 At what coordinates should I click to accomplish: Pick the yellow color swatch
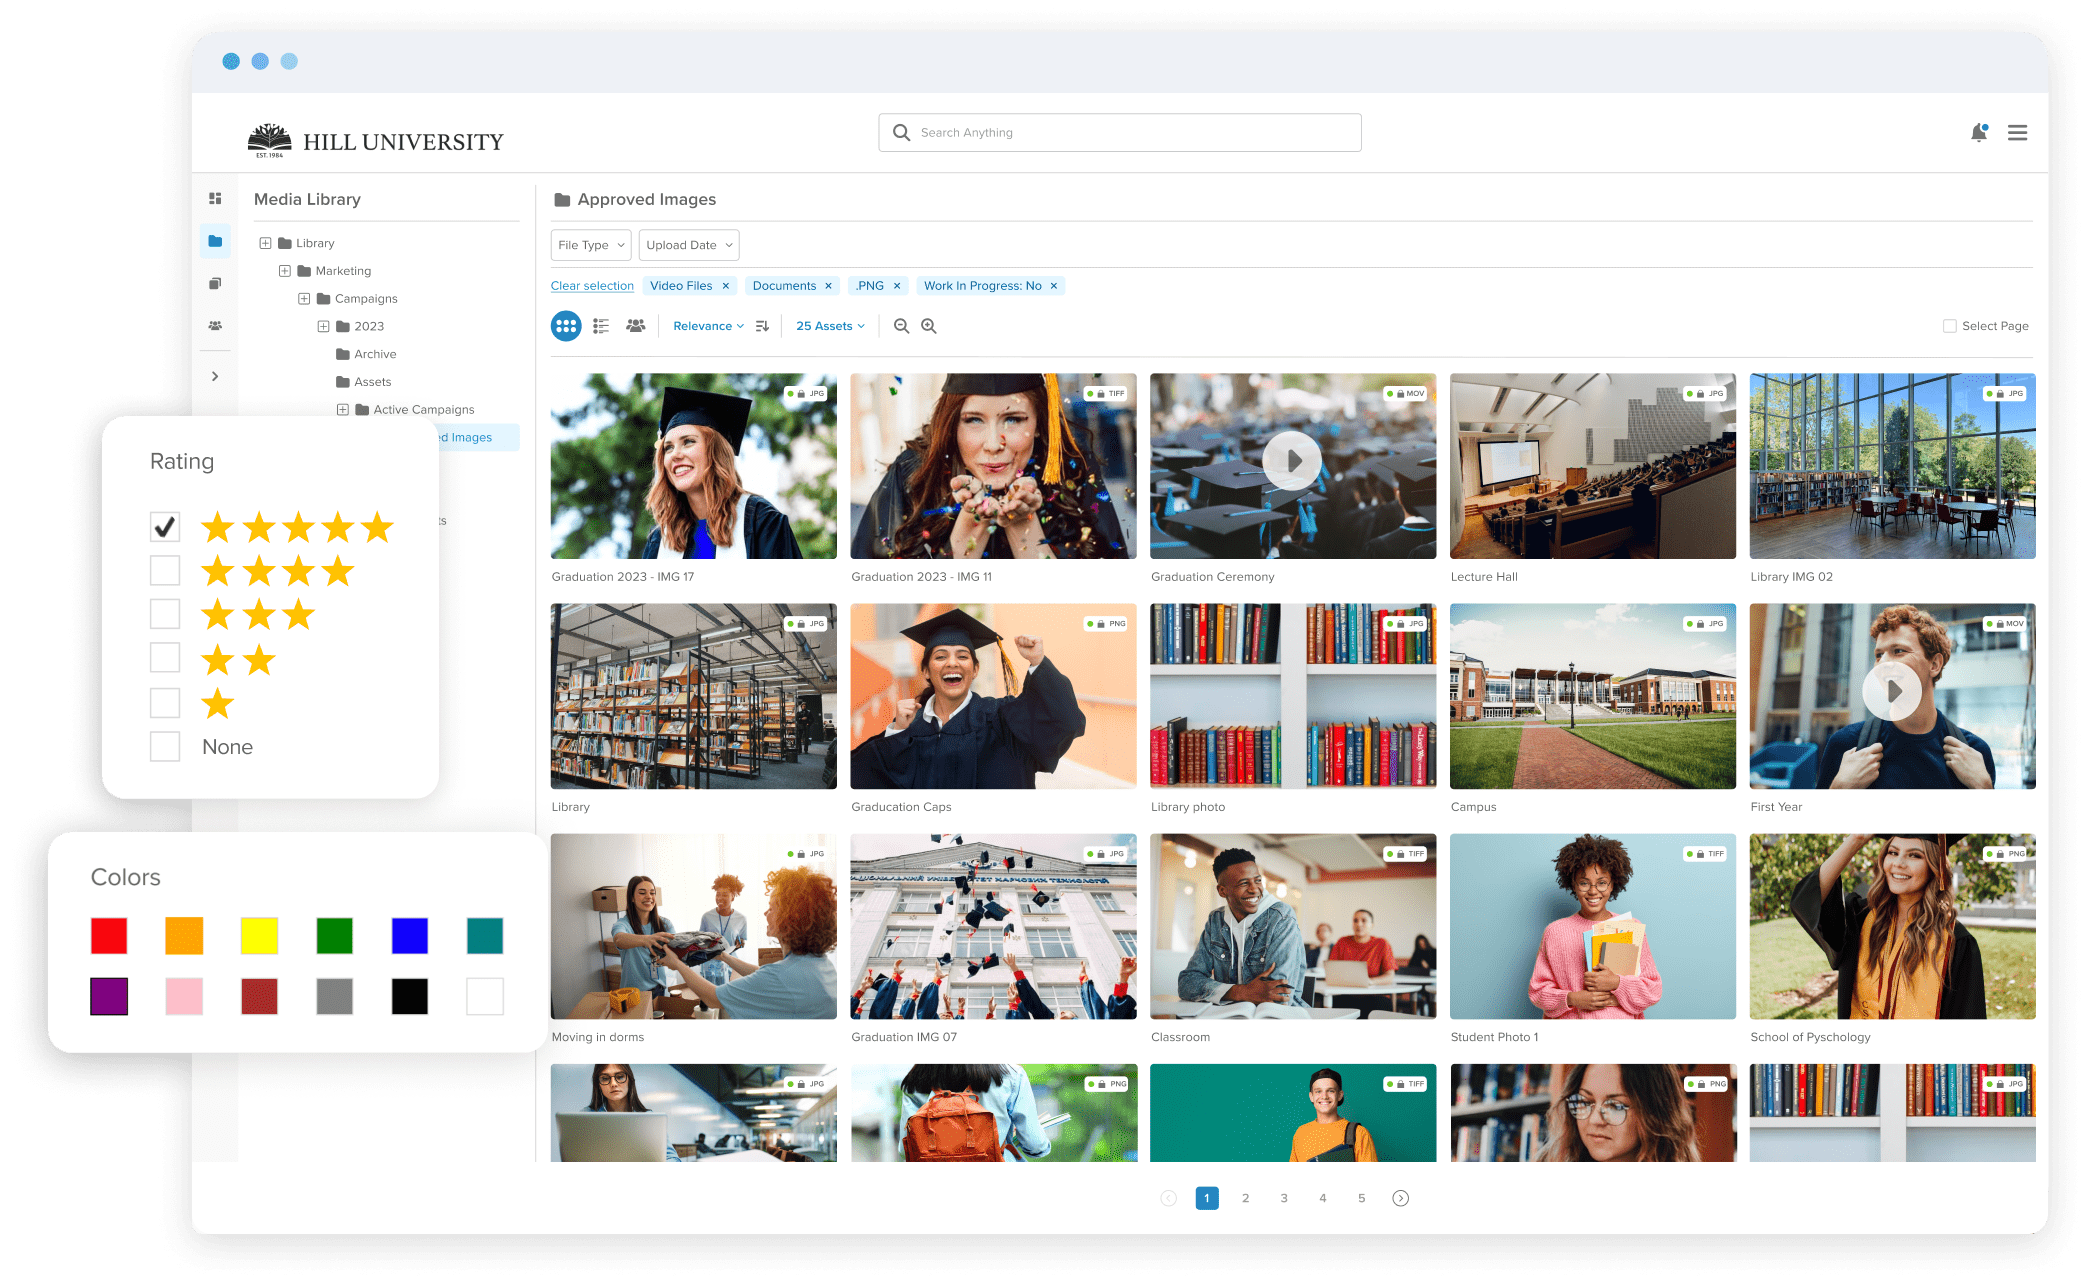pyautogui.click(x=259, y=936)
